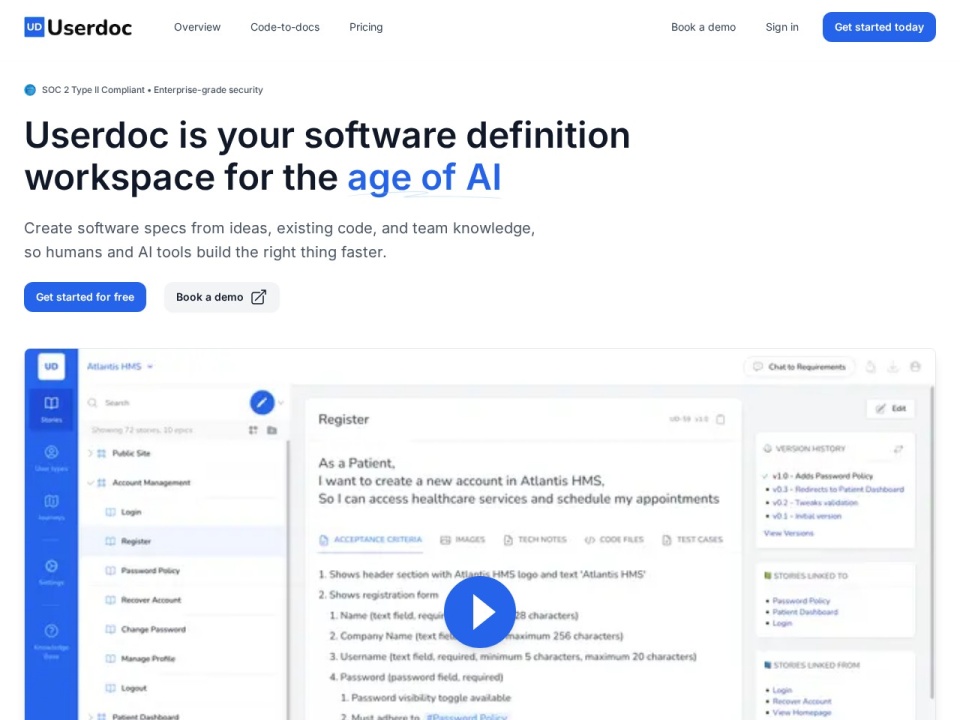Open the Overview nav link
Viewport: 960px width, 720px height.
[x=197, y=27]
